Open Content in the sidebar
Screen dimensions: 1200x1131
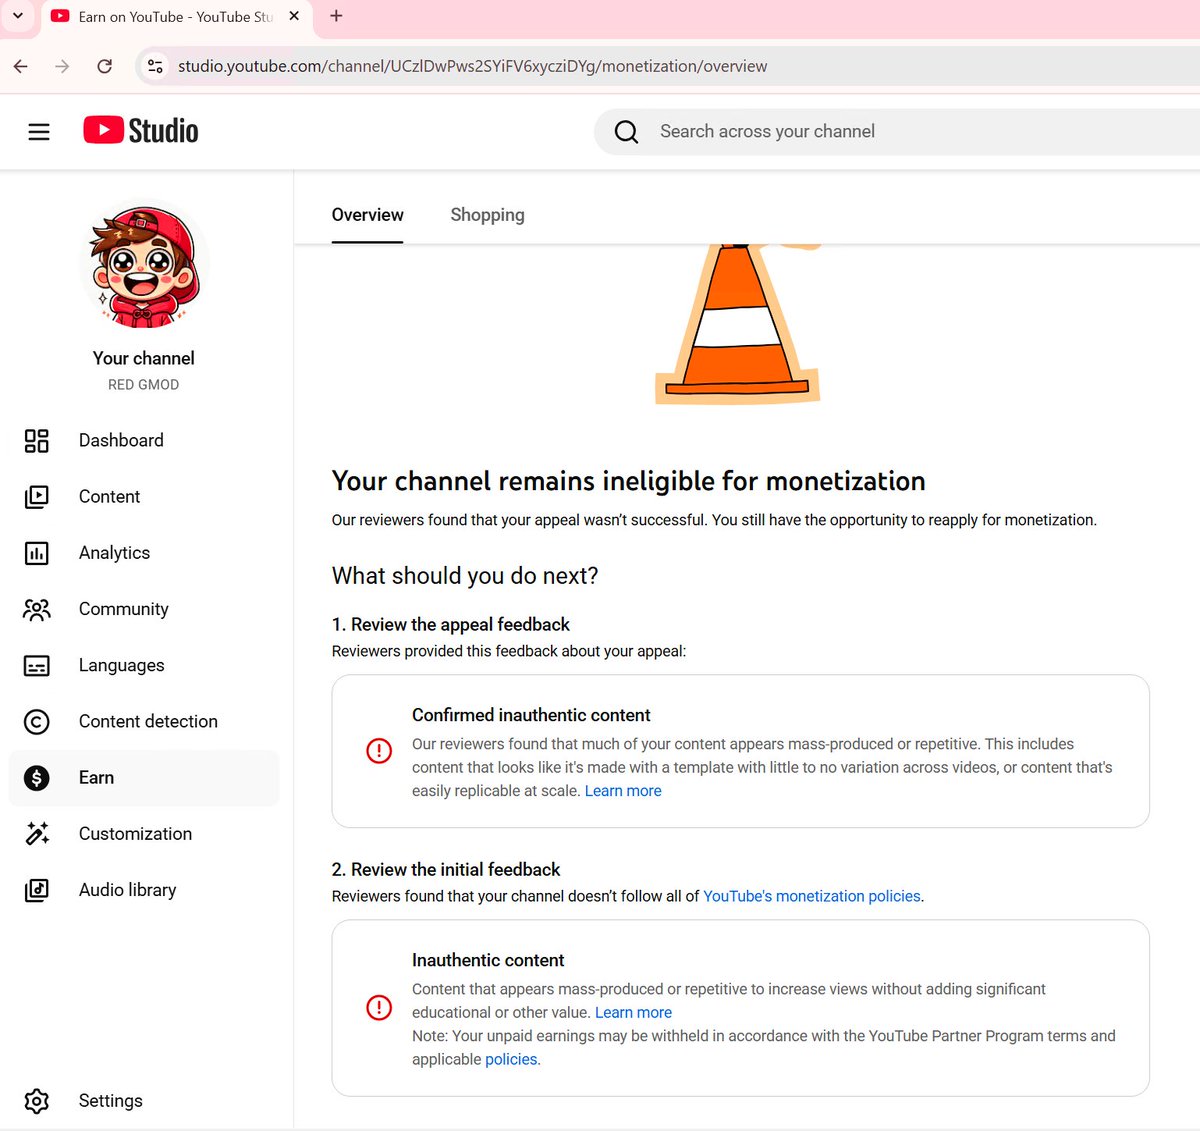coord(144,497)
